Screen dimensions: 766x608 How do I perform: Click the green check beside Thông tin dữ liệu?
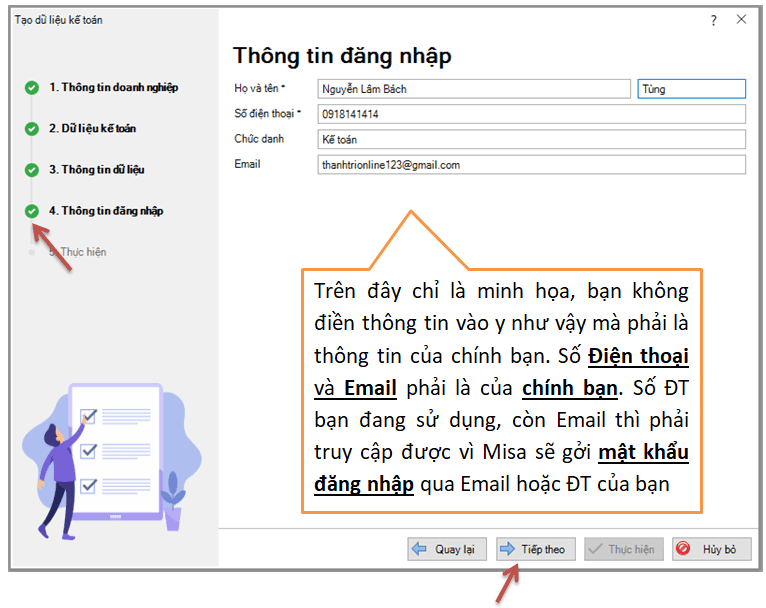(32, 170)
